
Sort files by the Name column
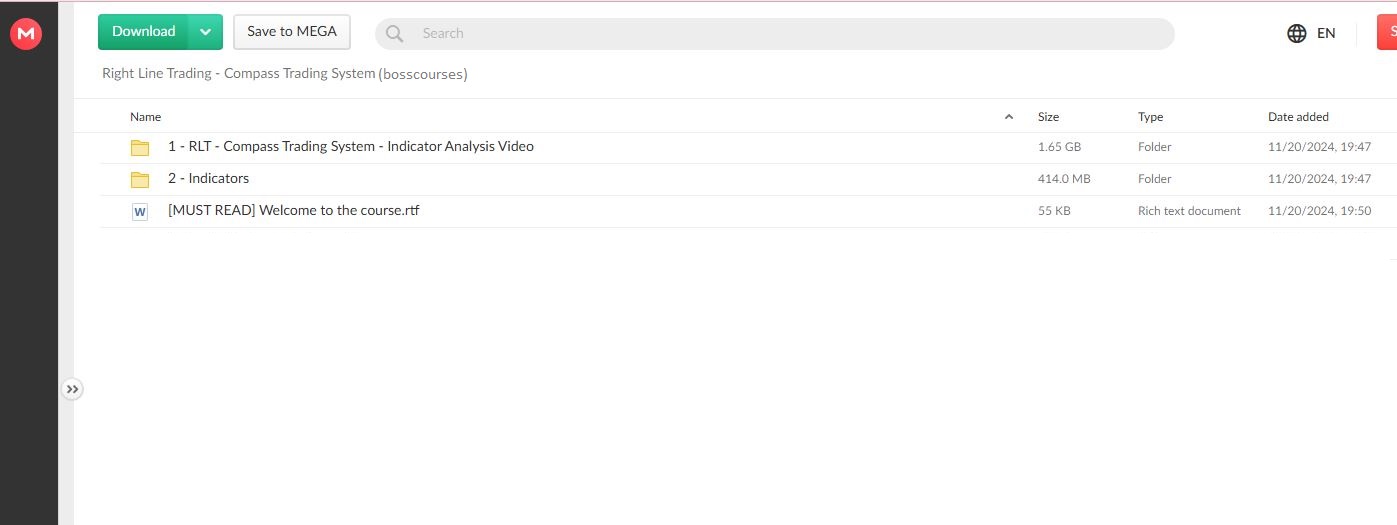tap(146, 117)
